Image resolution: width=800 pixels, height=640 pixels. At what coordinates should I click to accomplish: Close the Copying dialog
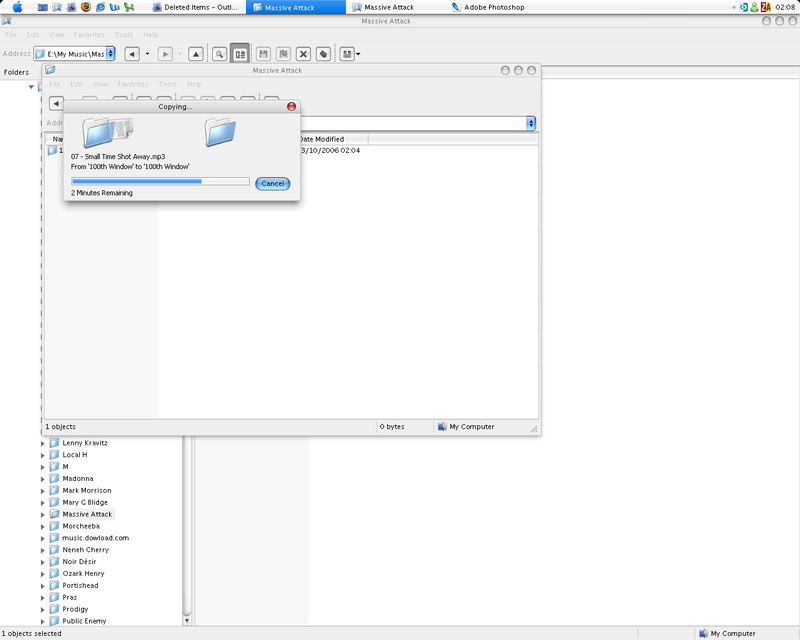coord(291,106)
